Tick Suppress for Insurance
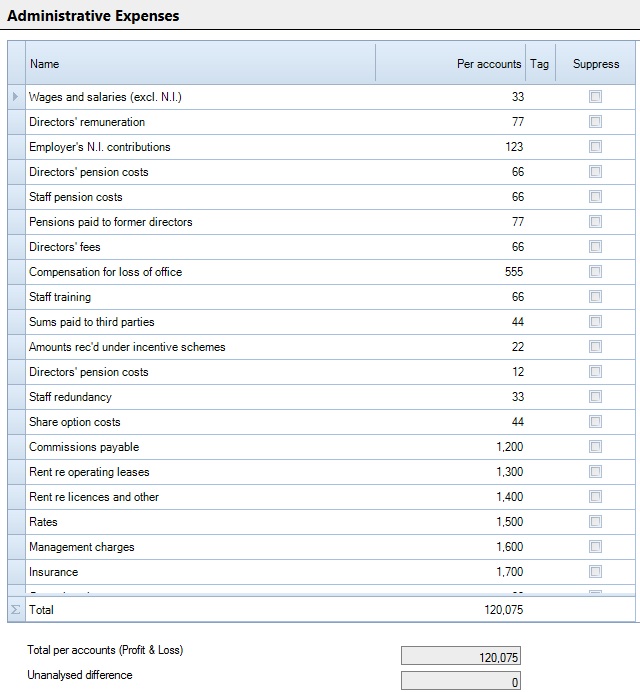Viewport: 640px width, 692px height. pos(595,572)
